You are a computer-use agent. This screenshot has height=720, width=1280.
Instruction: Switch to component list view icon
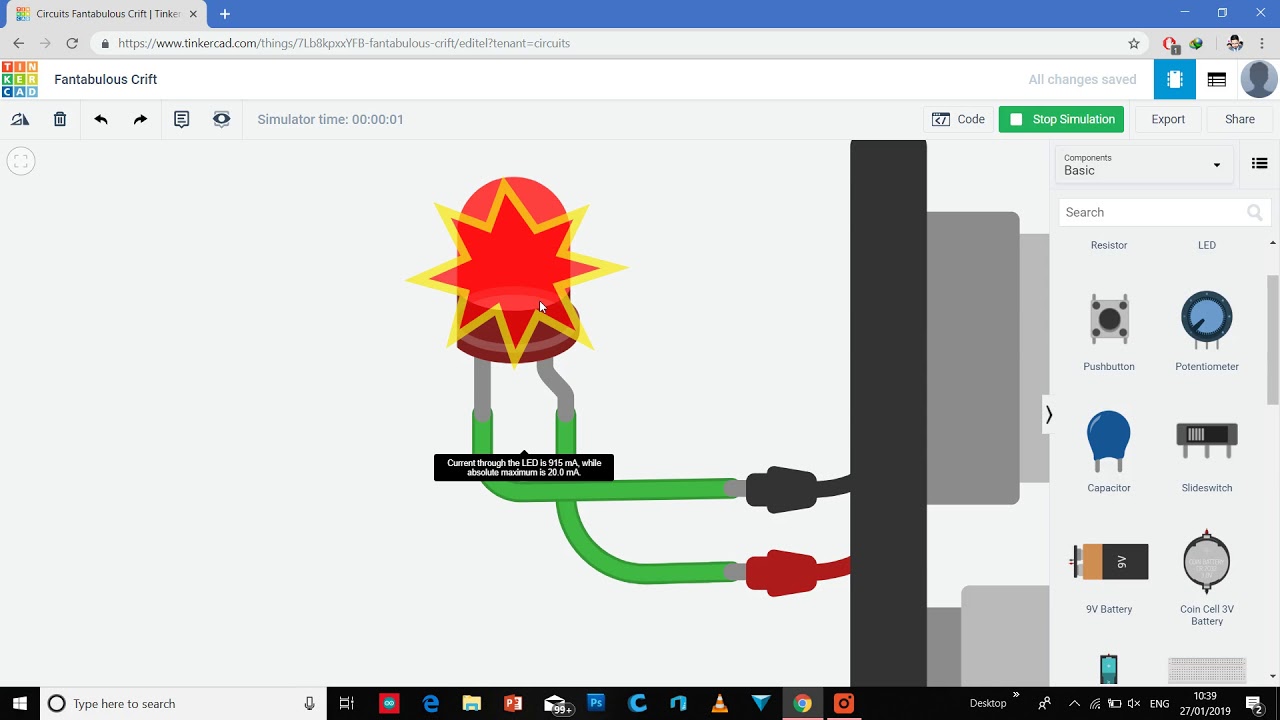pyautogui.click(x=1217, y=79)
